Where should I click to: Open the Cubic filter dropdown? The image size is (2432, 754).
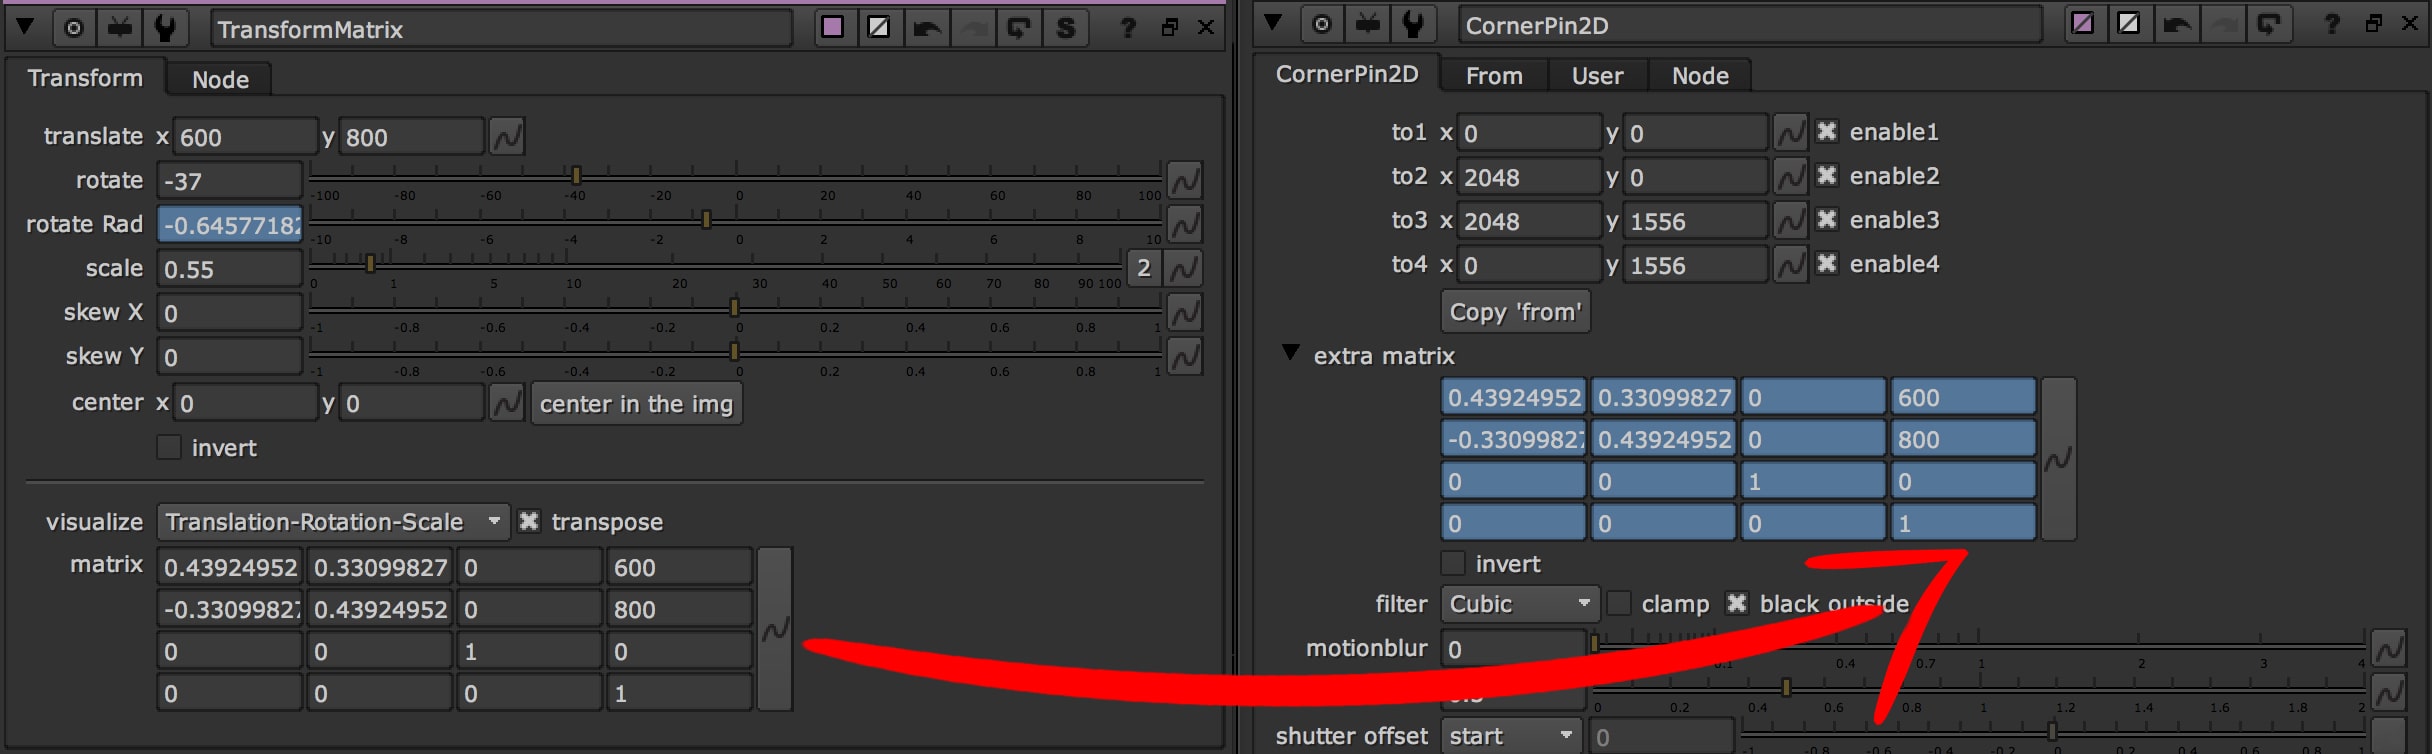pos(1518,604)
